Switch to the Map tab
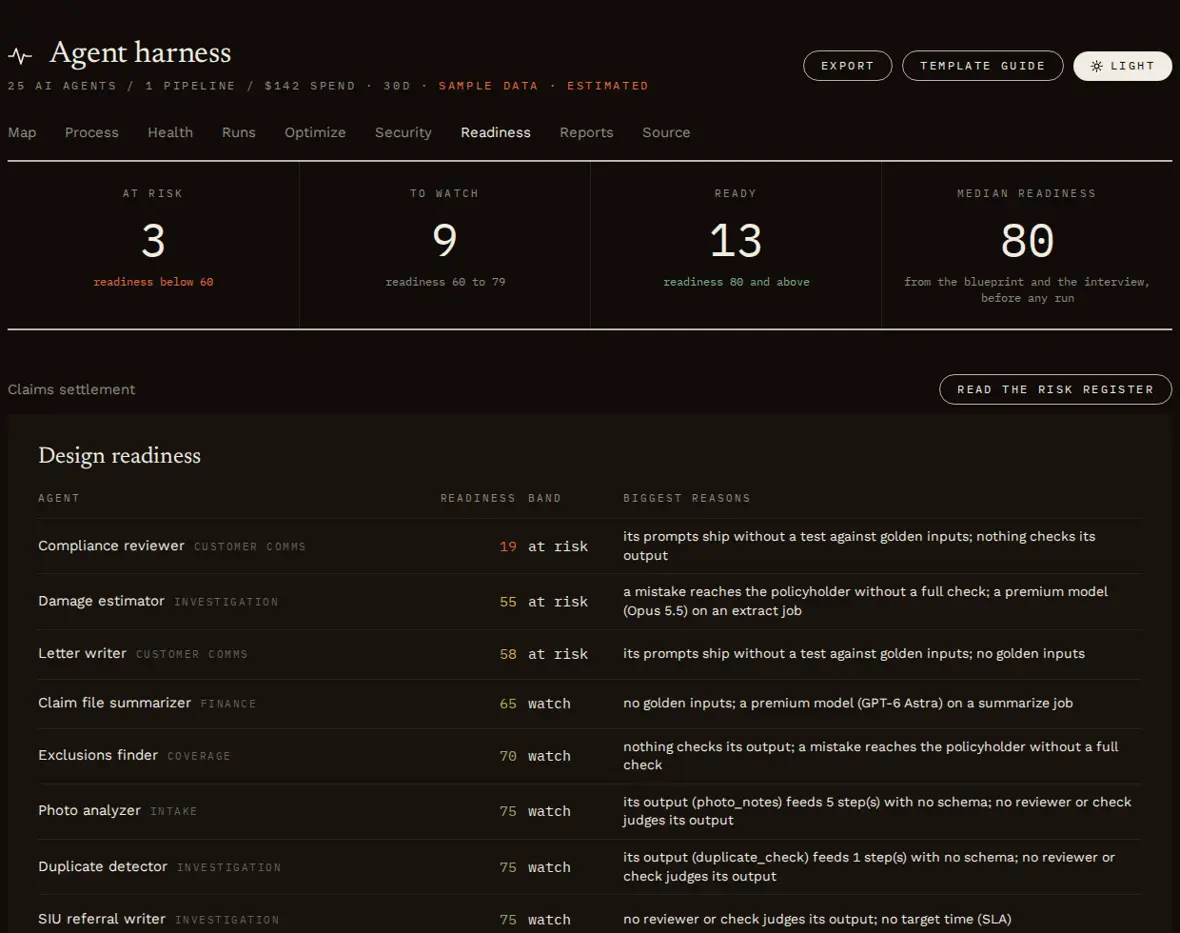Viewport: 1180px width, 933px height. click(x=22, y=132)
